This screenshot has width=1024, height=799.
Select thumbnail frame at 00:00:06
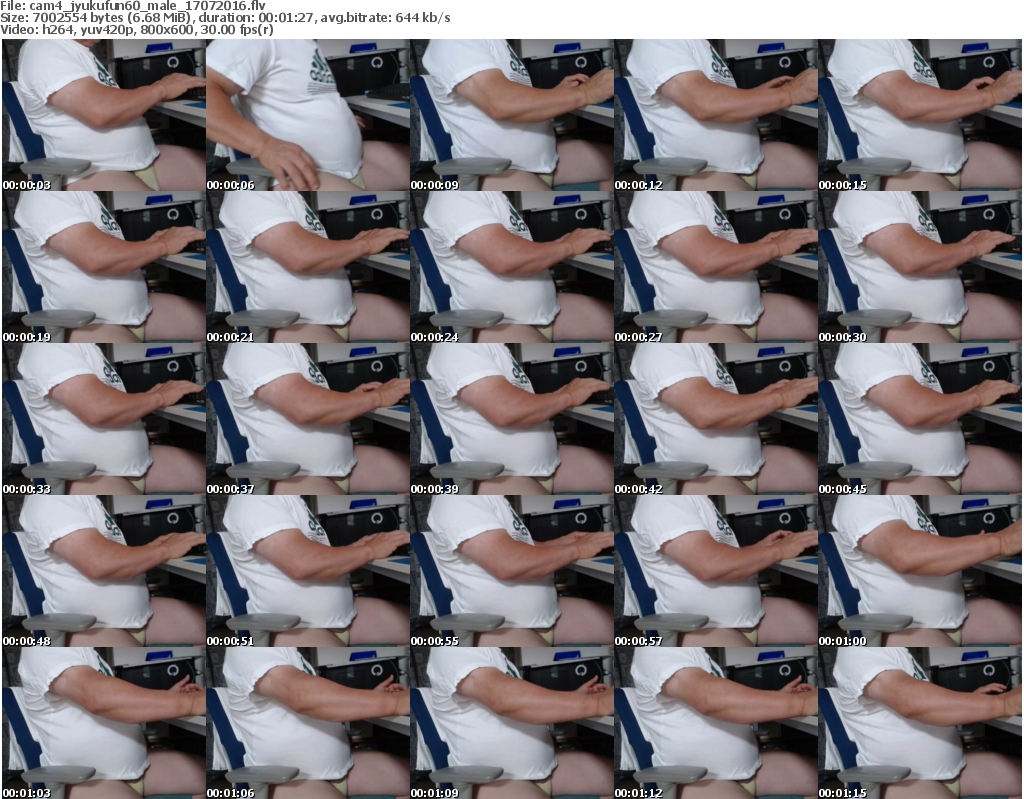(x=308, y=115)
